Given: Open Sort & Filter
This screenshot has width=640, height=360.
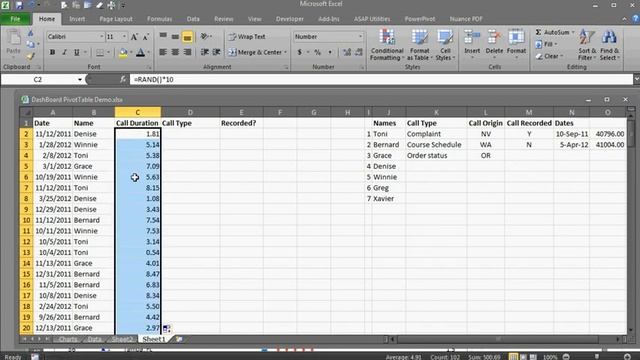Looking at the screenshot, I should coord(587,45).
